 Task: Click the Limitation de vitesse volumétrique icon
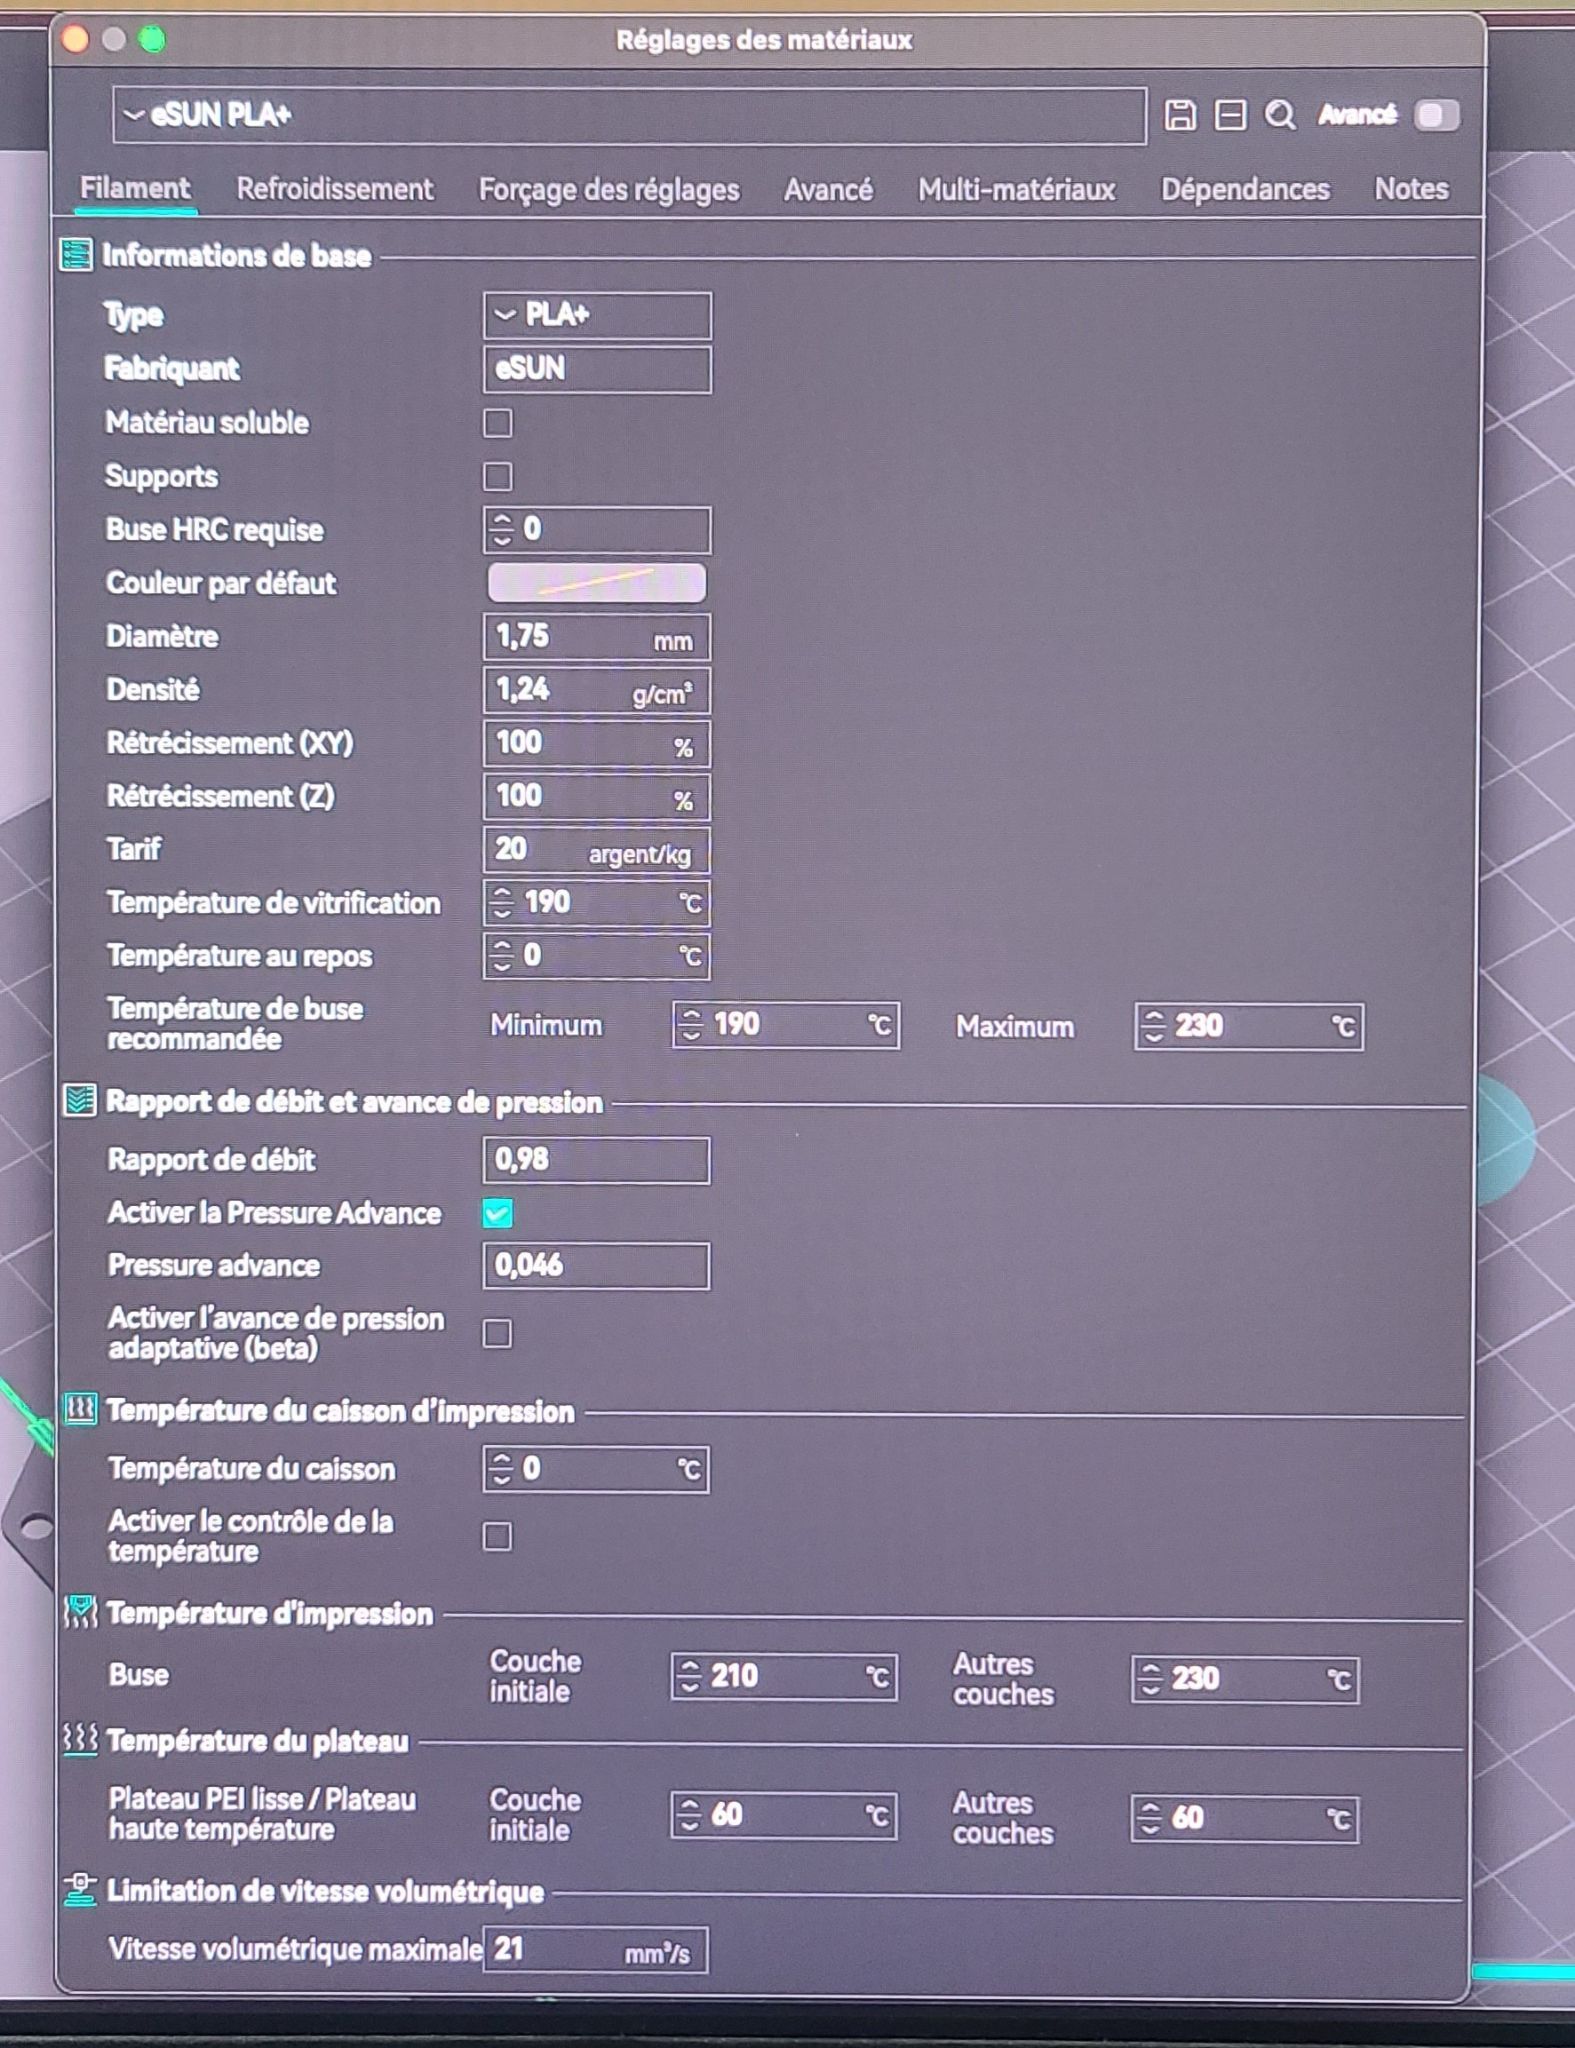point(80,1890)
